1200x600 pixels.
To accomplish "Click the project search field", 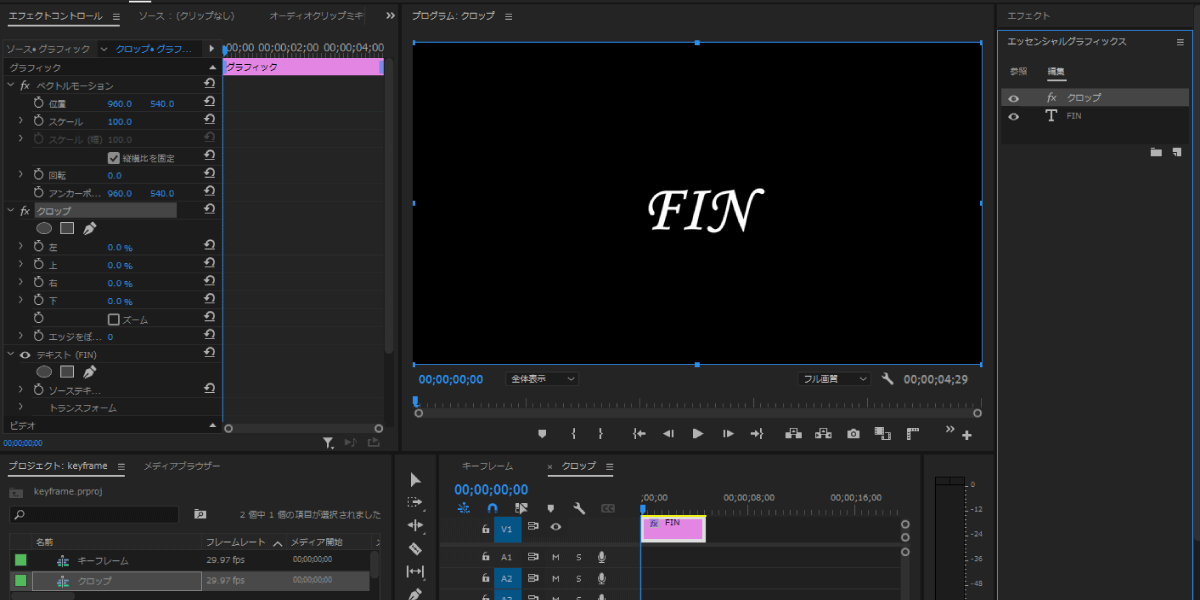I will coord(94,515).
